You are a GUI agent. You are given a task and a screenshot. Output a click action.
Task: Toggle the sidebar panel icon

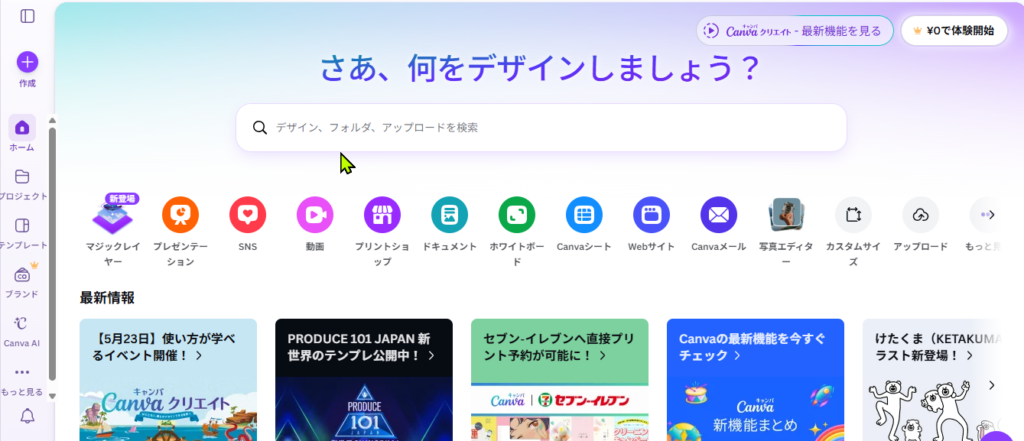pos(27,16)
